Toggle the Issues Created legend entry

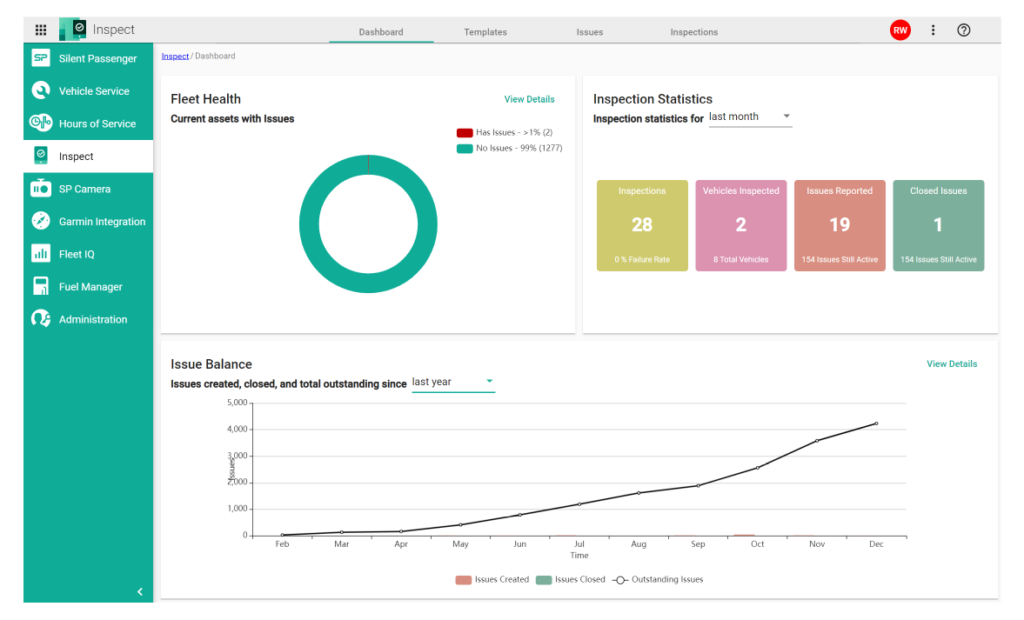click(492, 579)
